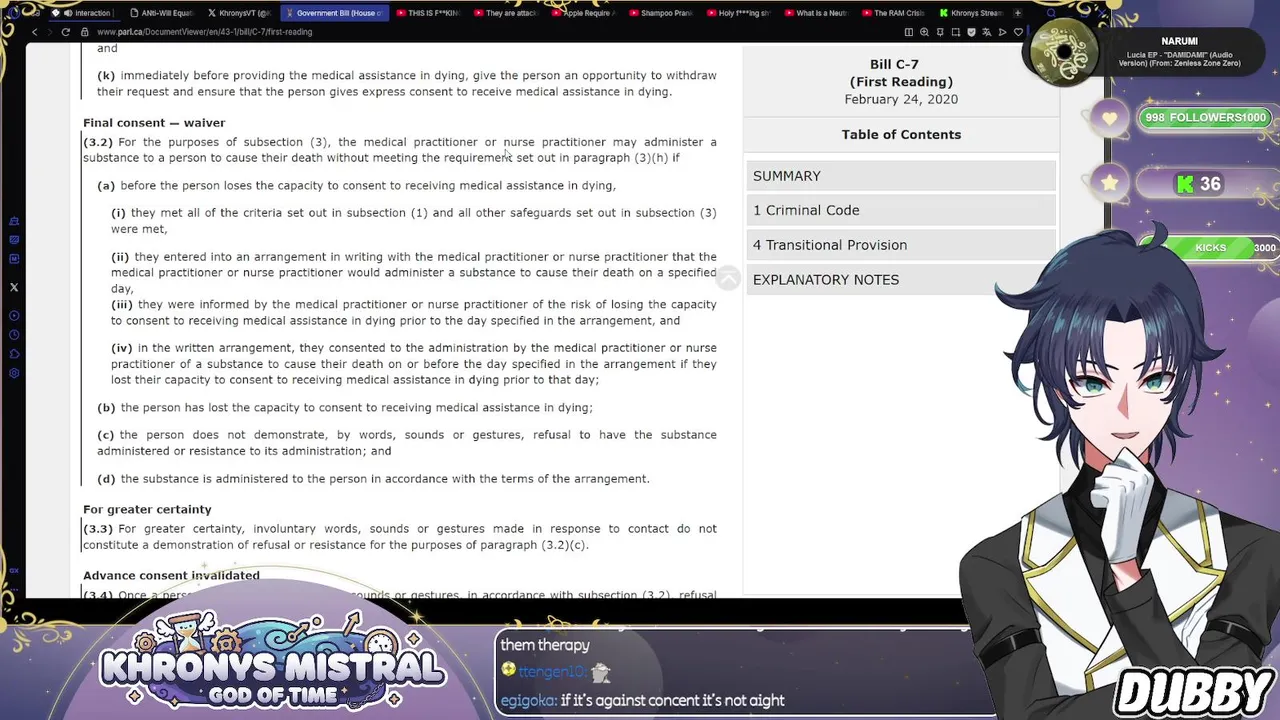Switch to the ANti-Will Equat tab
Screen dimensions: 1280x720
[x=162, y=13]
